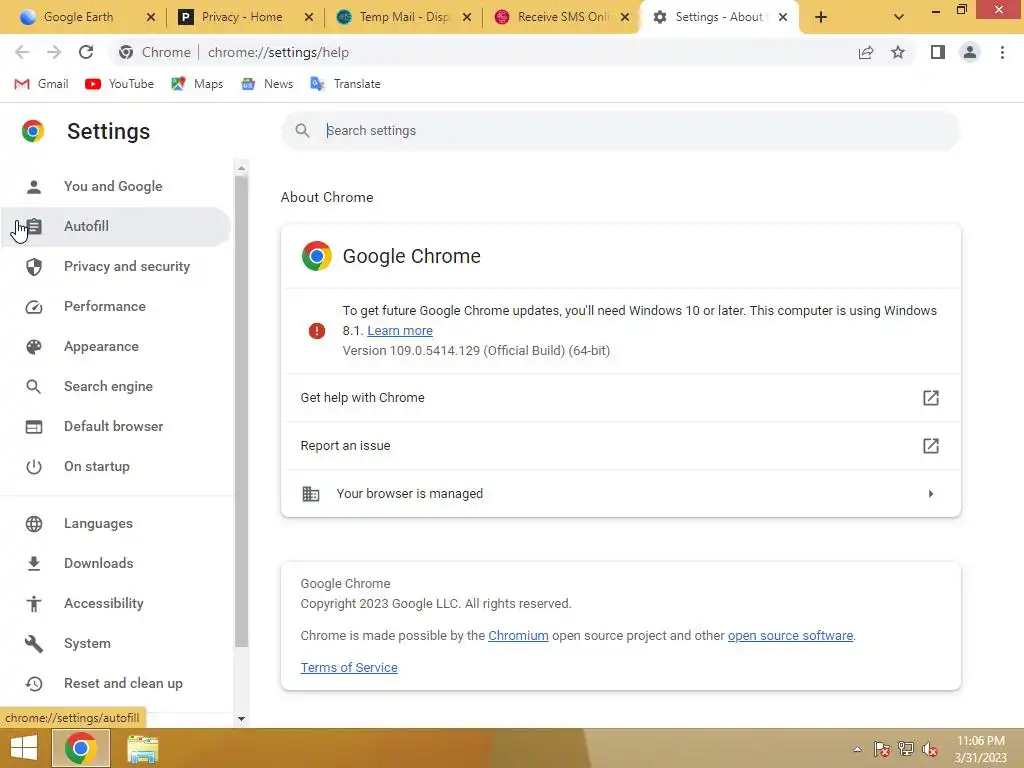This screenshot has width=1024, height=768.
Task: Click the Default browser icon in sidebar
Action: click(34, 426)
